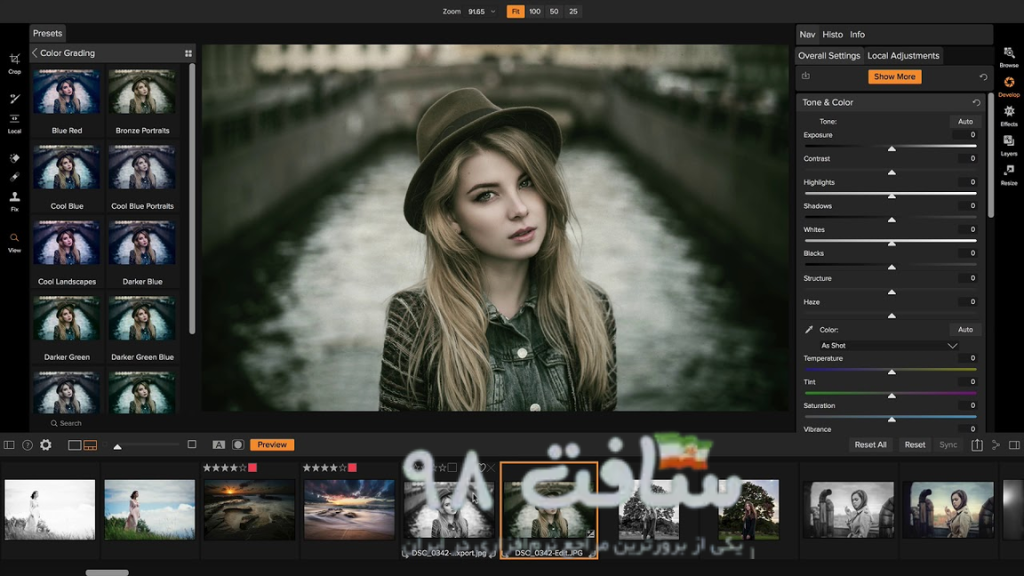Switch to filmstrip view

91,445
